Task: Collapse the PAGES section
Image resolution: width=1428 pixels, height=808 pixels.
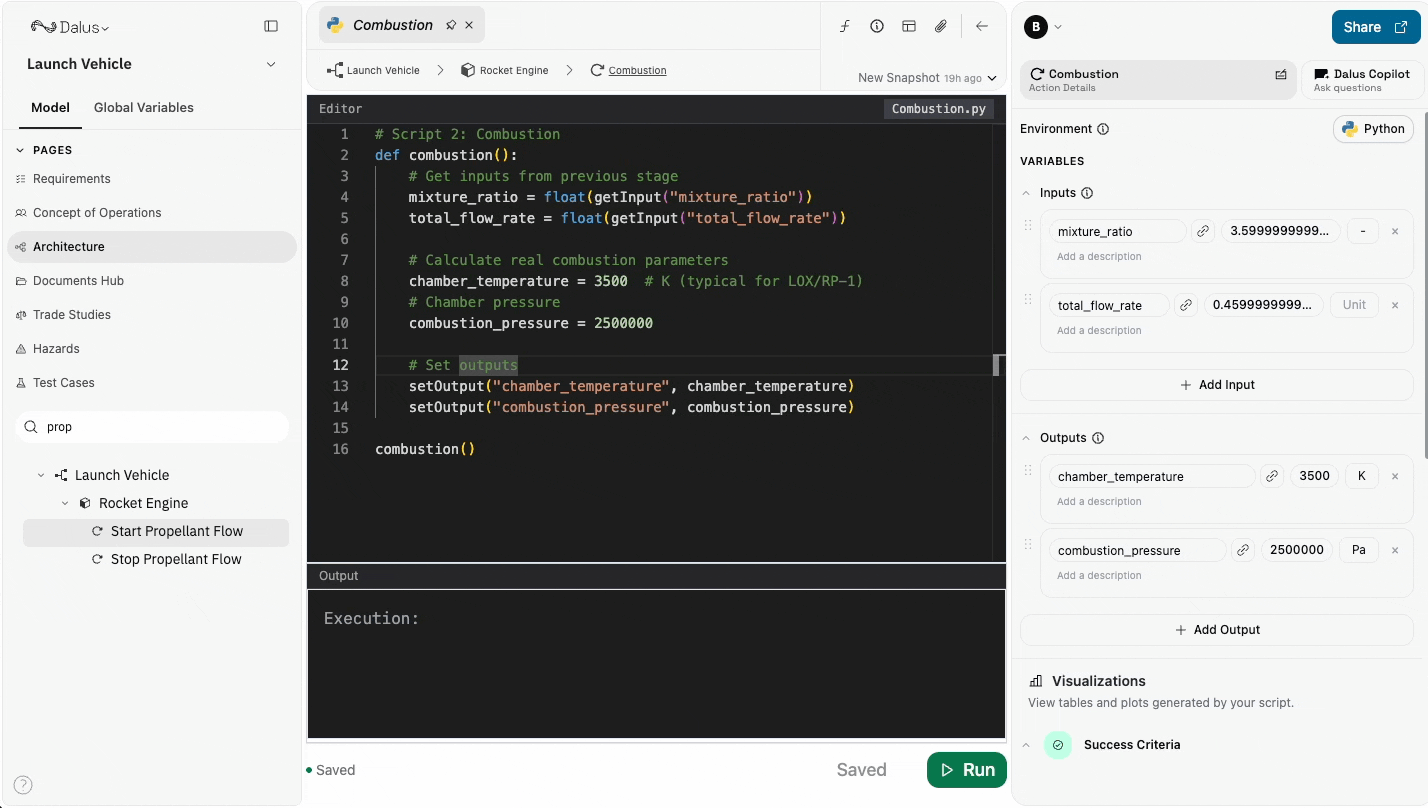Action: (x=19, y=150)
